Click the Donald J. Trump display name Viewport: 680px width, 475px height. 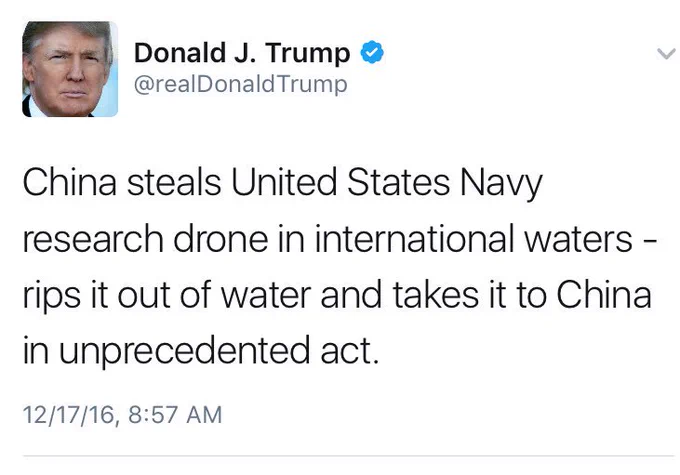[x=242, y=53]
